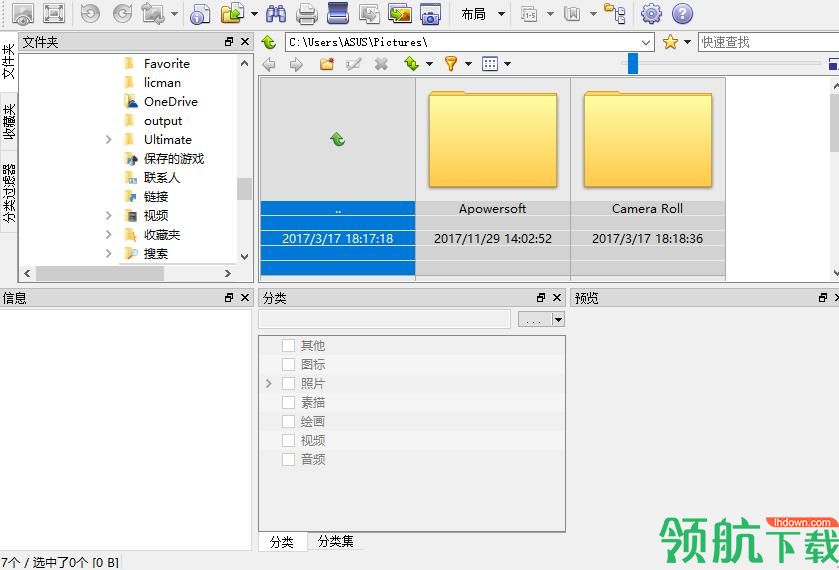This screenshot has width=839, height=570.
Task: Close the 信息 panel
Action: 245,298
